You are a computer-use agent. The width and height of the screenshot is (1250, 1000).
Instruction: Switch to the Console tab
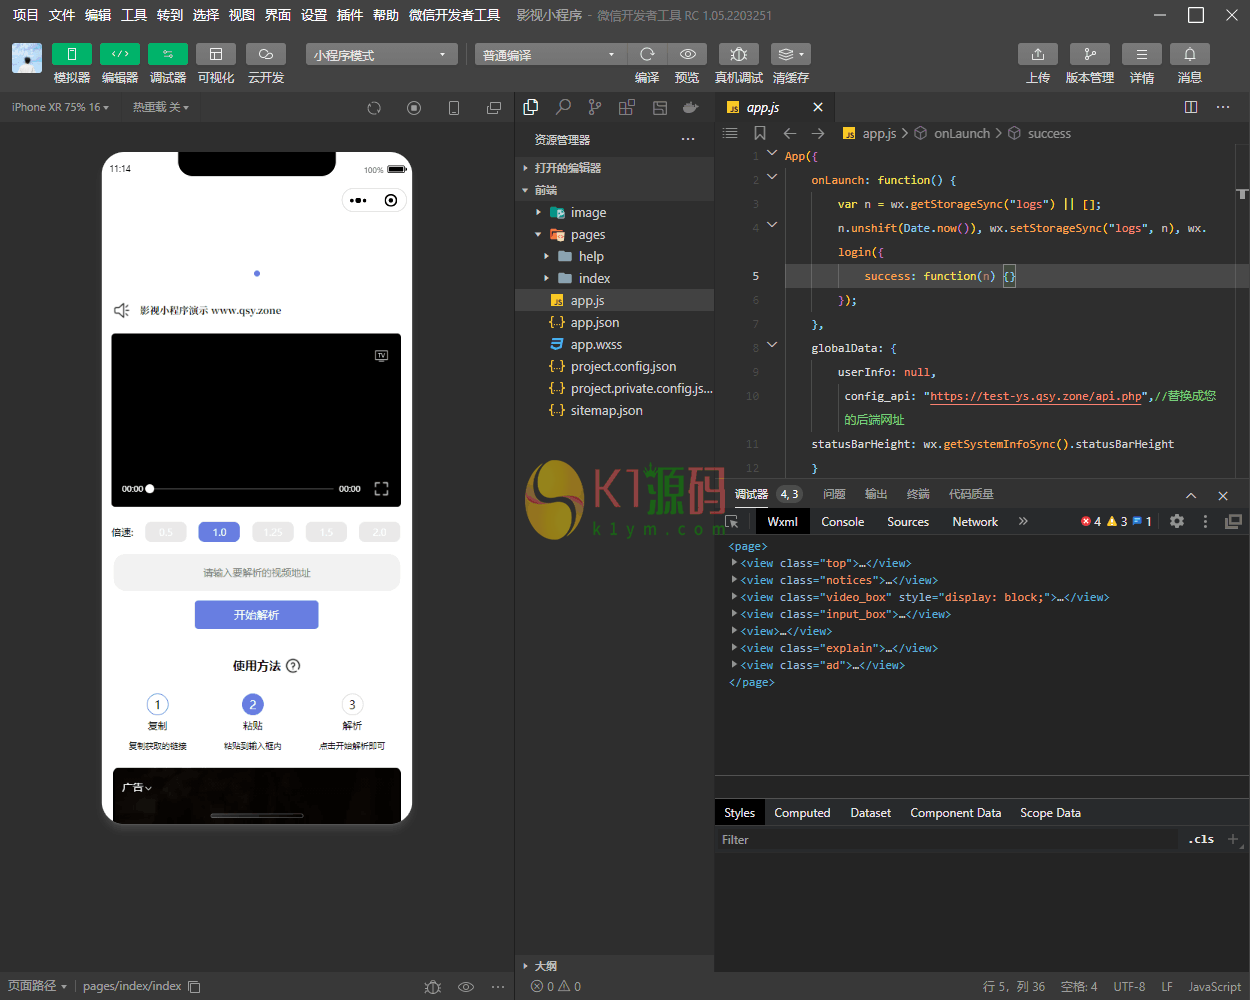click(842, 521)
